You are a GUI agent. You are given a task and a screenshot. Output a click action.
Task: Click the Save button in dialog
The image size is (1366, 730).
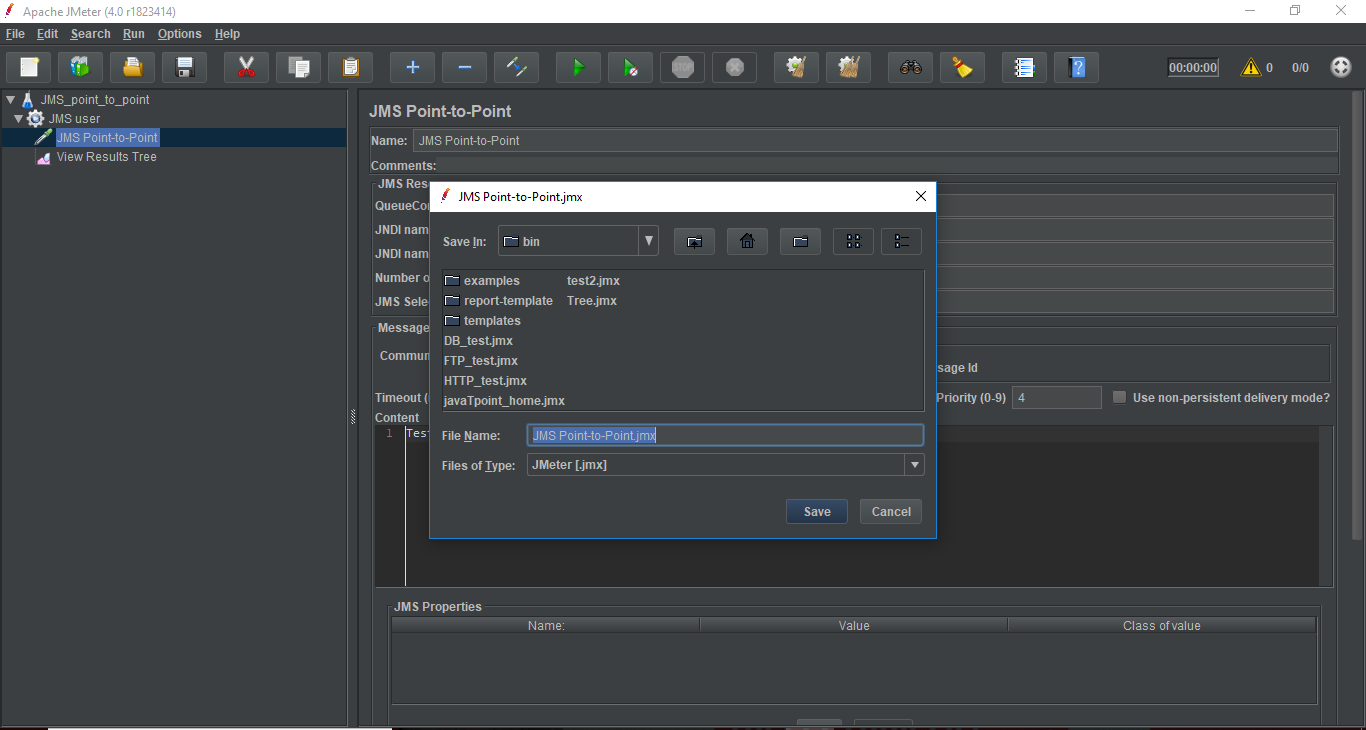click(x=817, y=511)
